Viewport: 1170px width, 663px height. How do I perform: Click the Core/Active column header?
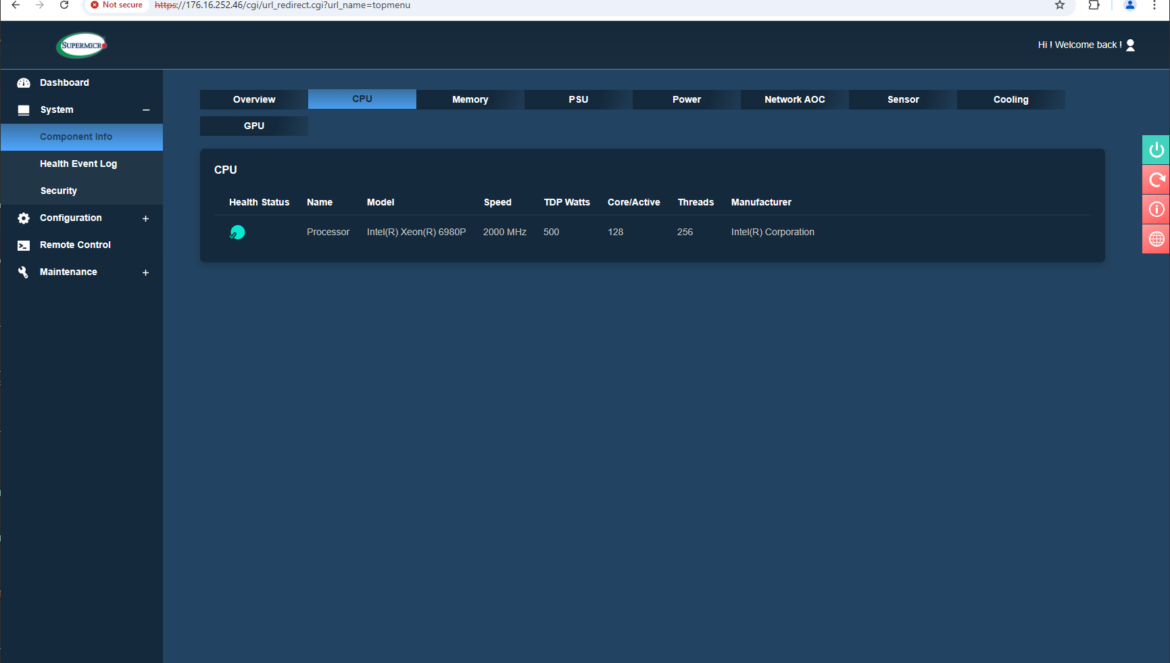pyautogui.click(x=634, y=202)
